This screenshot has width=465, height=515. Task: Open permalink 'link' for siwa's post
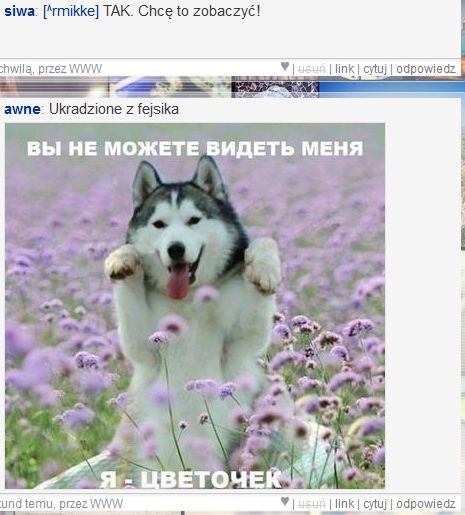coord(344,69)
